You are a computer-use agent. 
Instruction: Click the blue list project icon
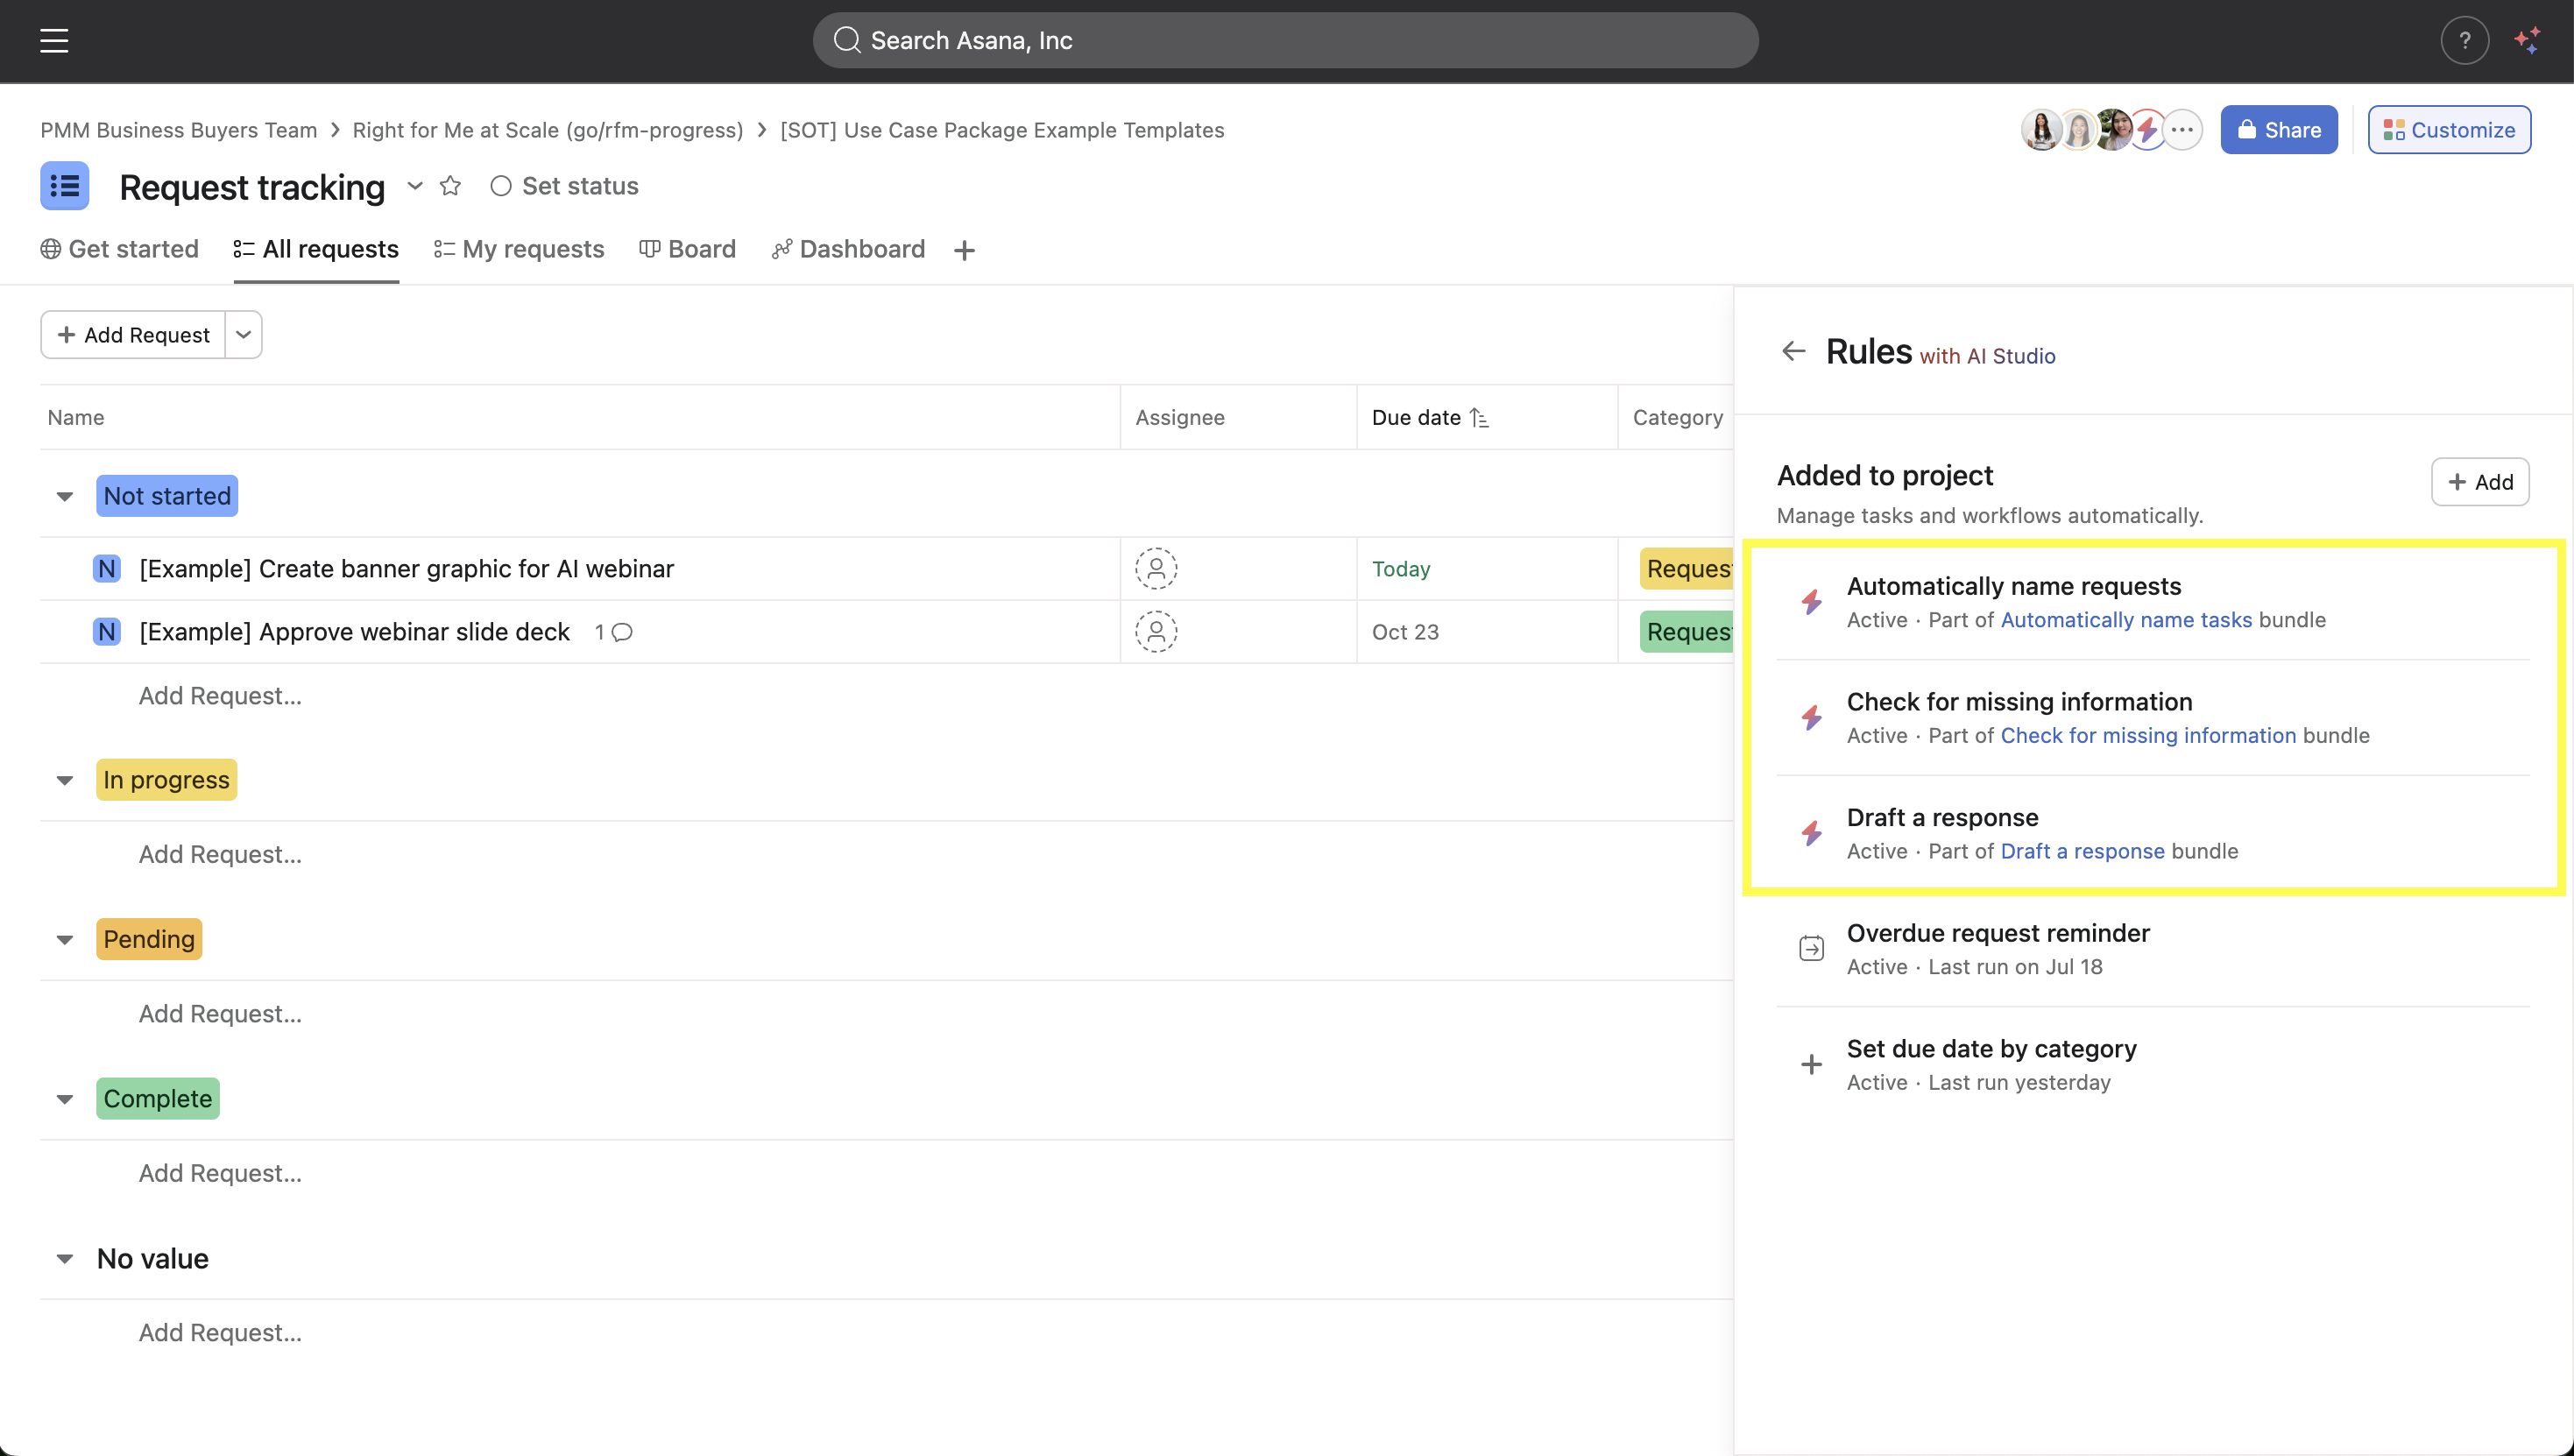point(65,186)
